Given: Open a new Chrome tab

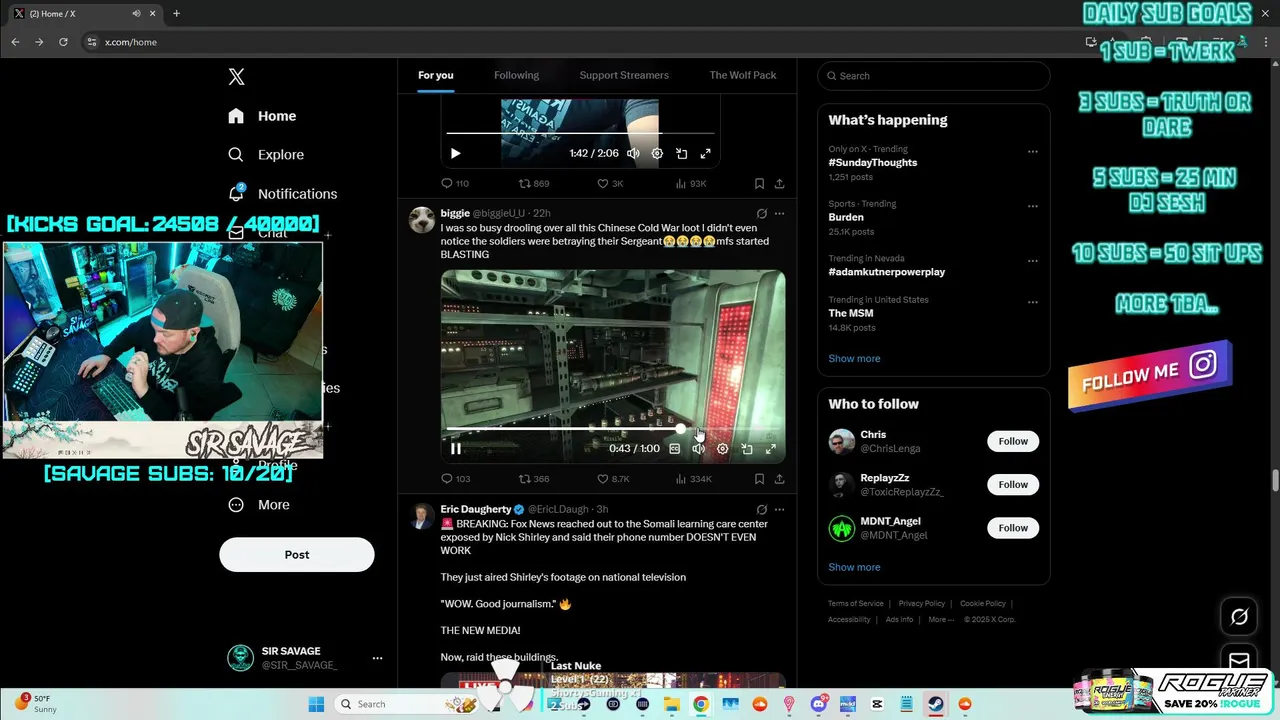Looking at the screenshot, I should (x=176, y=14).
